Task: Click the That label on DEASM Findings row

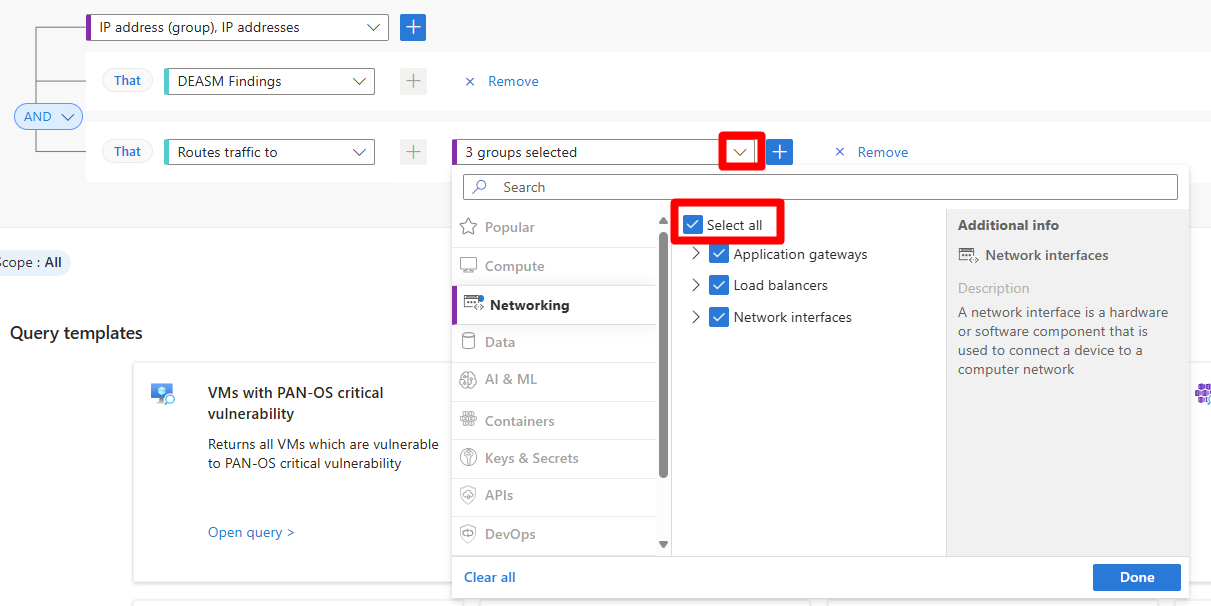Action: click(x=127, y=81)
